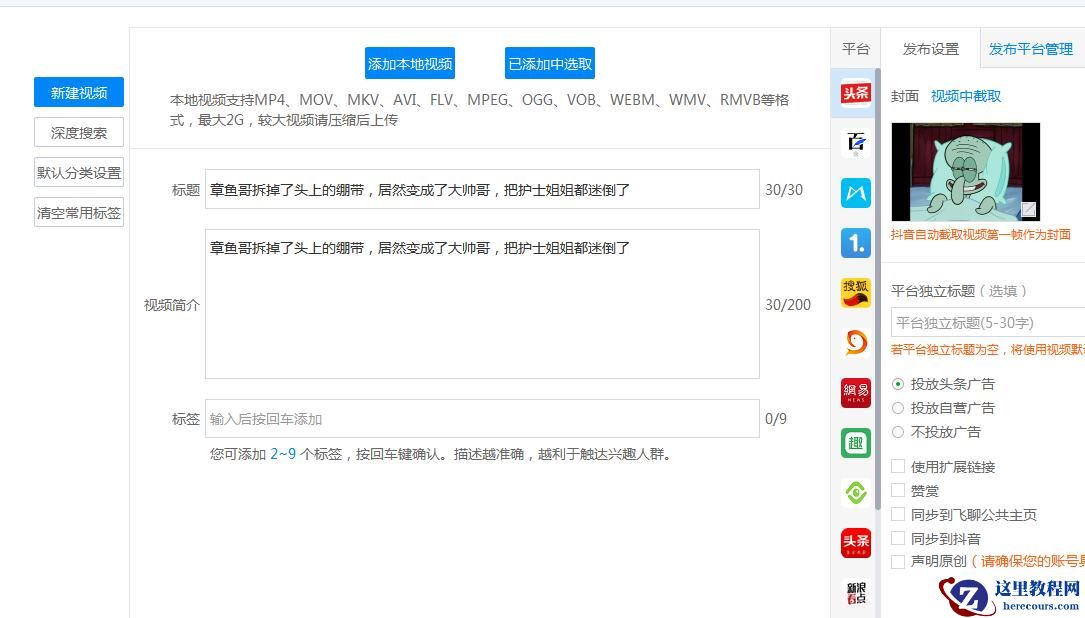Focus the 标签 tag input field
Screen dimensions: 1085x618
[482, 418]
